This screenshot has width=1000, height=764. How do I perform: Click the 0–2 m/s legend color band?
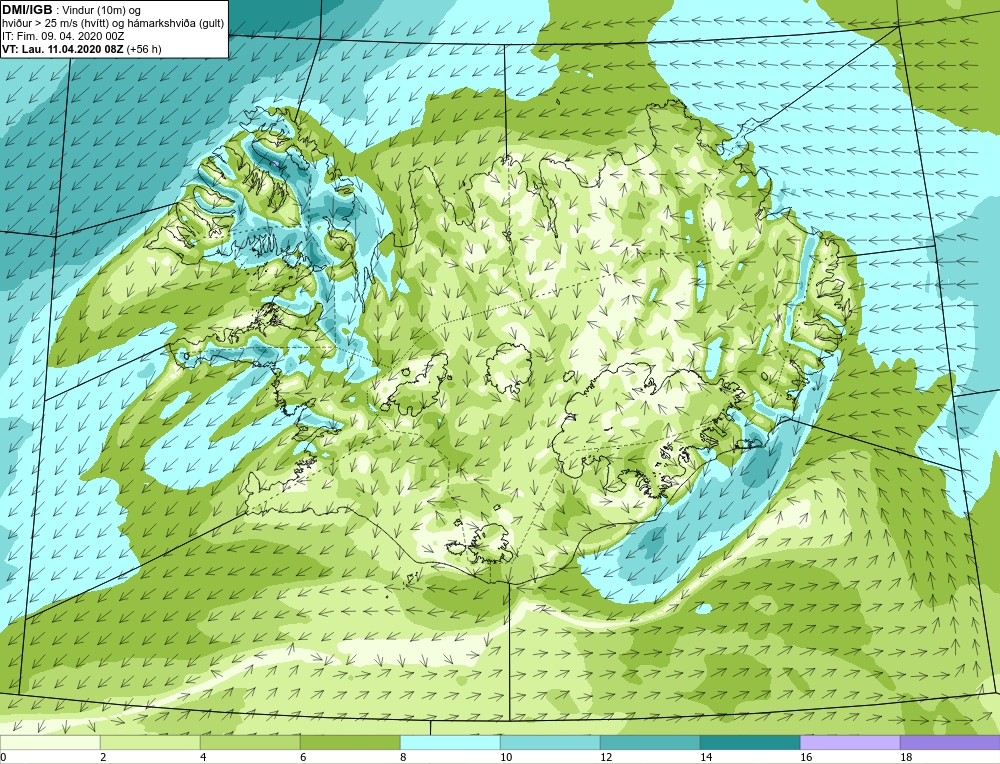50,742
